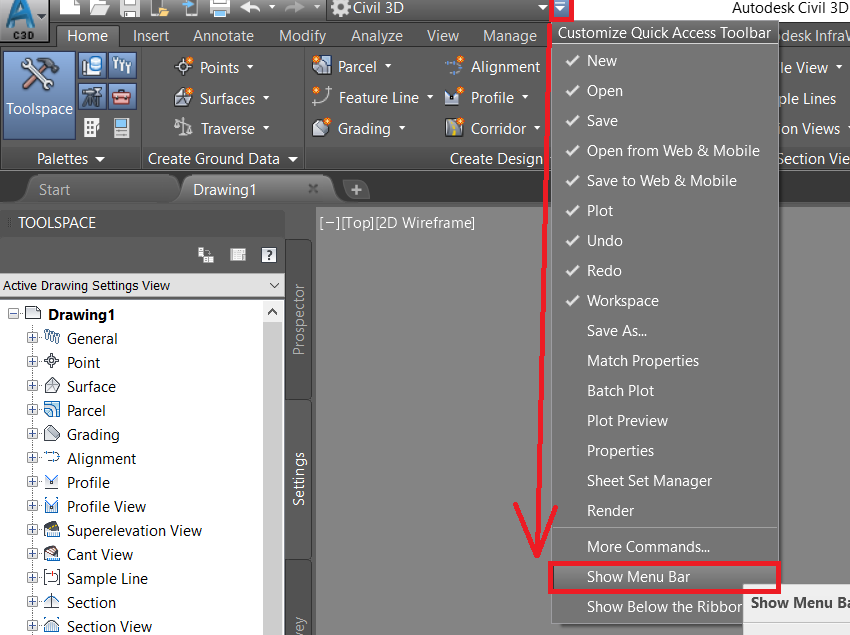Click the Surfaces tool icon
This screenshot has width=850, height=635.
(x=184, y=98)
